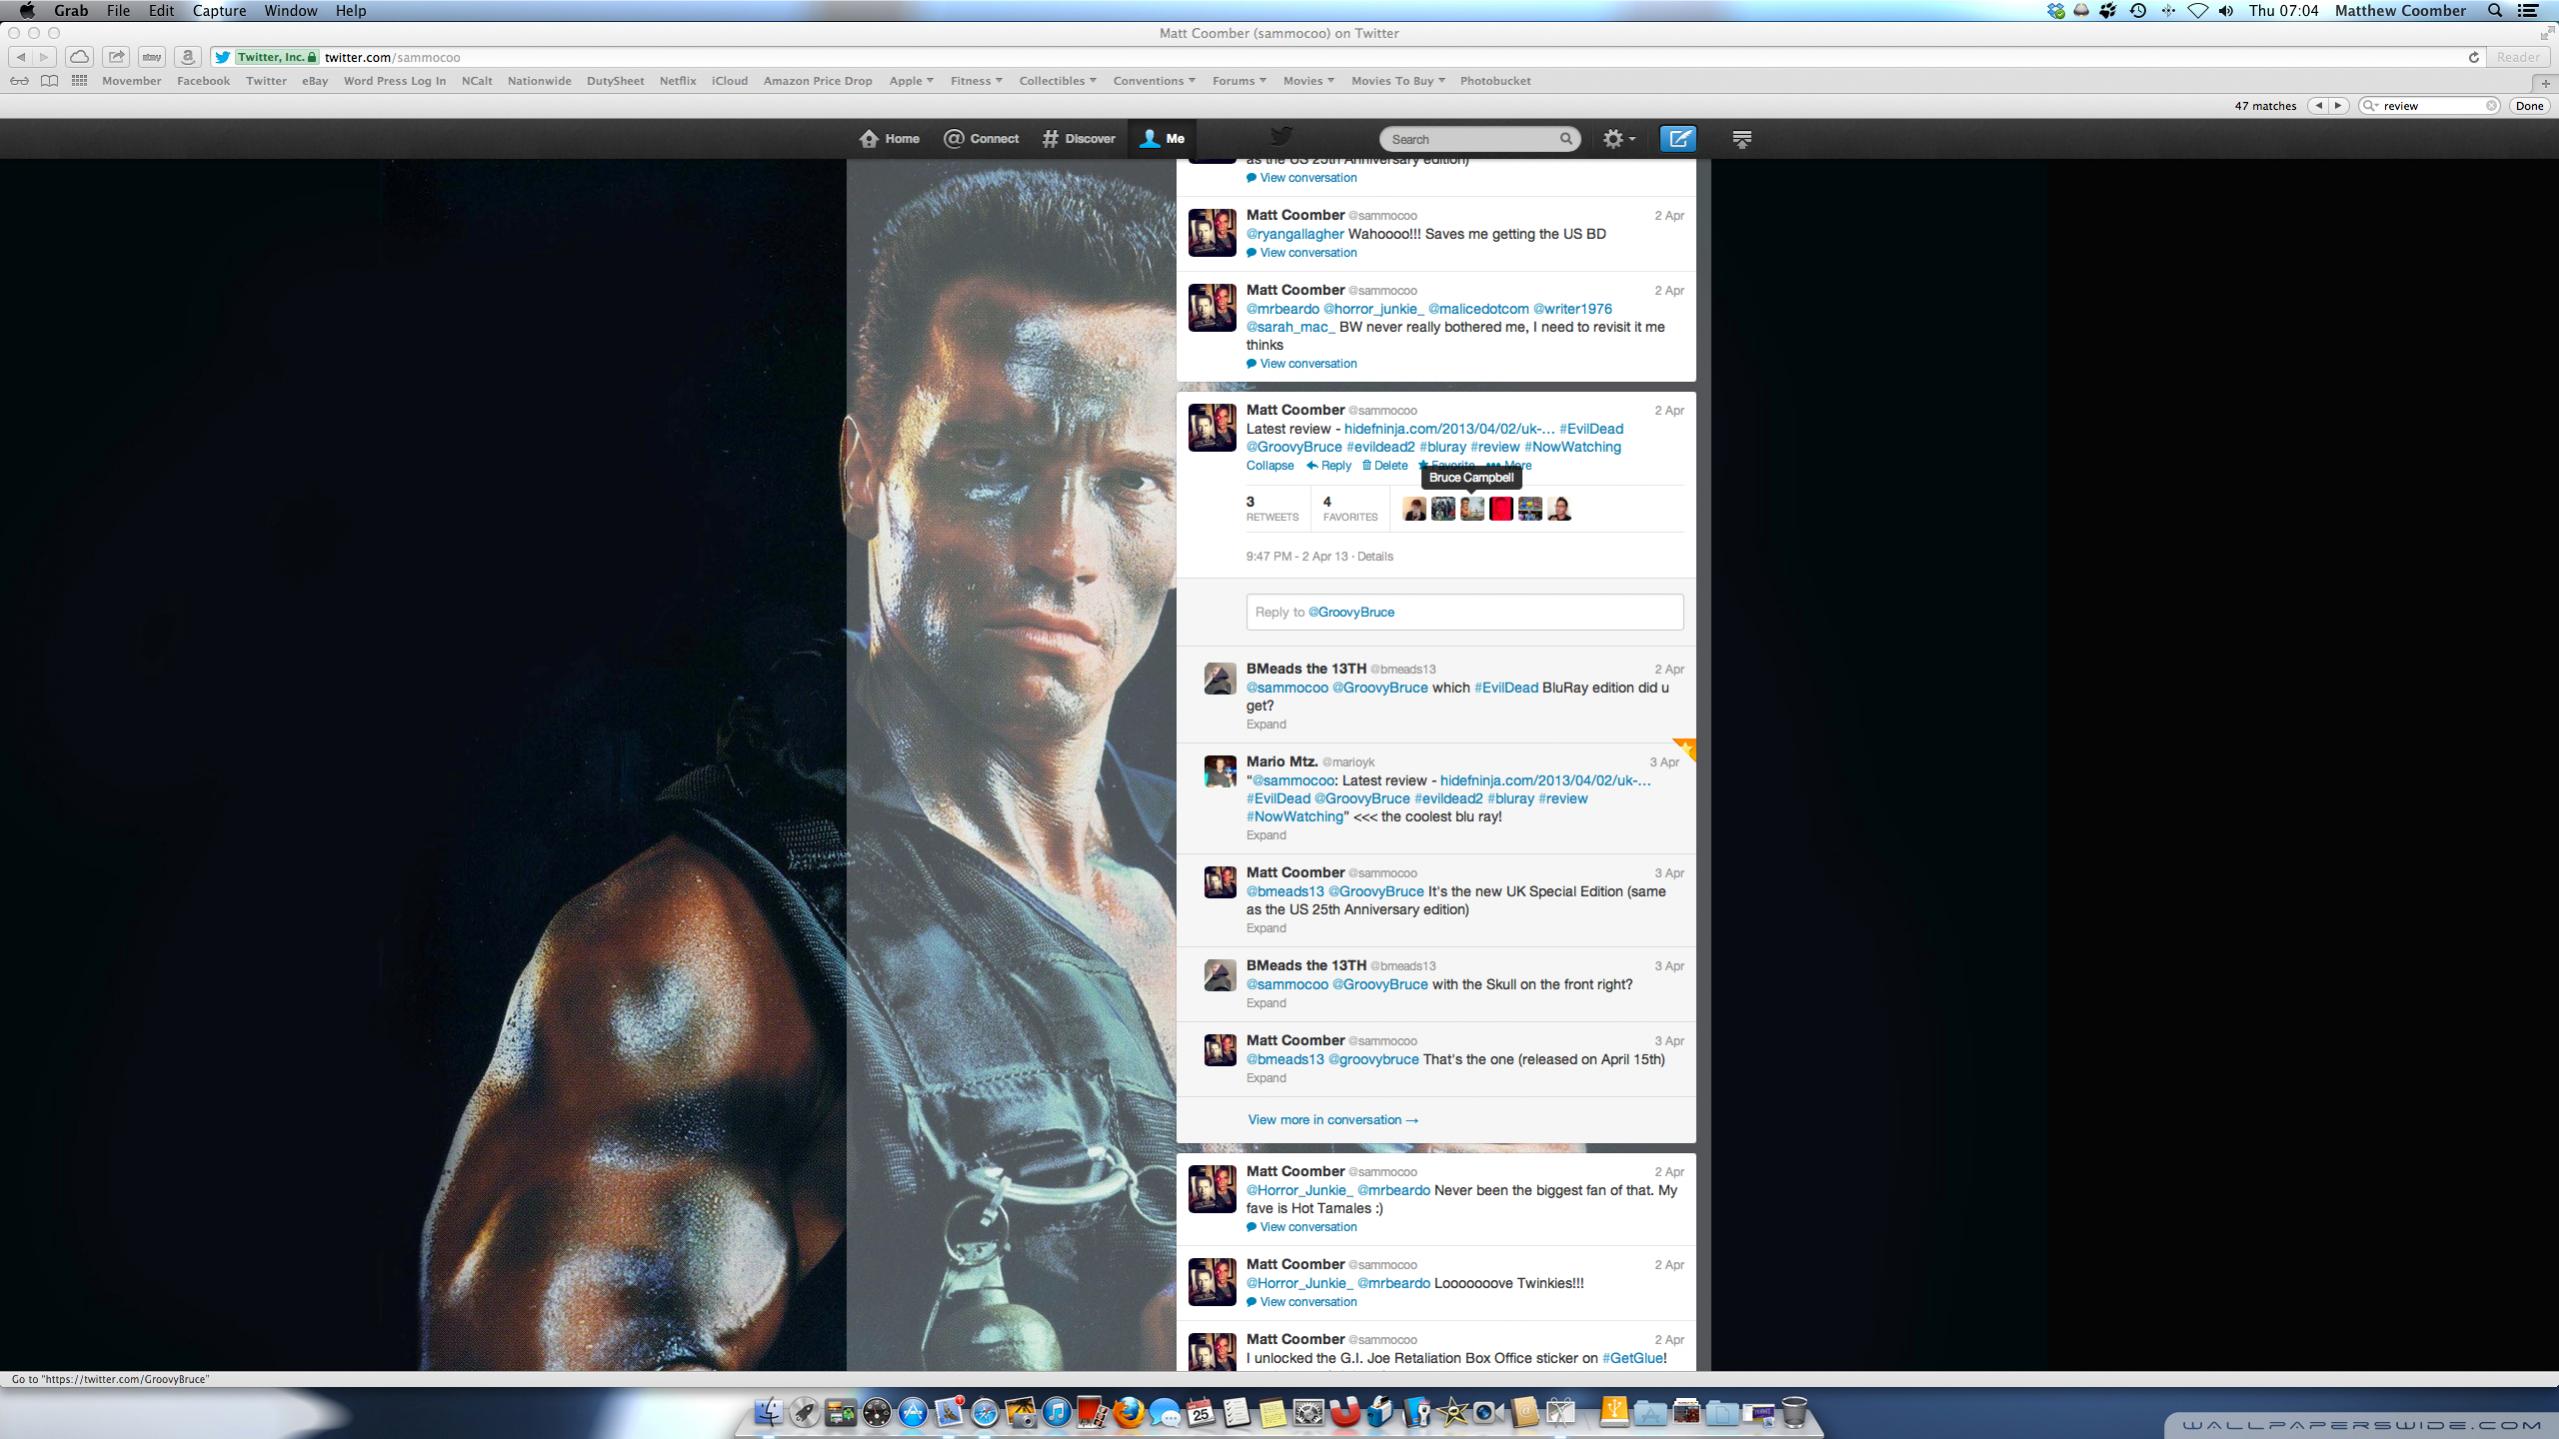
Task: Switch to Connect tab
Action: tap(981, 139)
